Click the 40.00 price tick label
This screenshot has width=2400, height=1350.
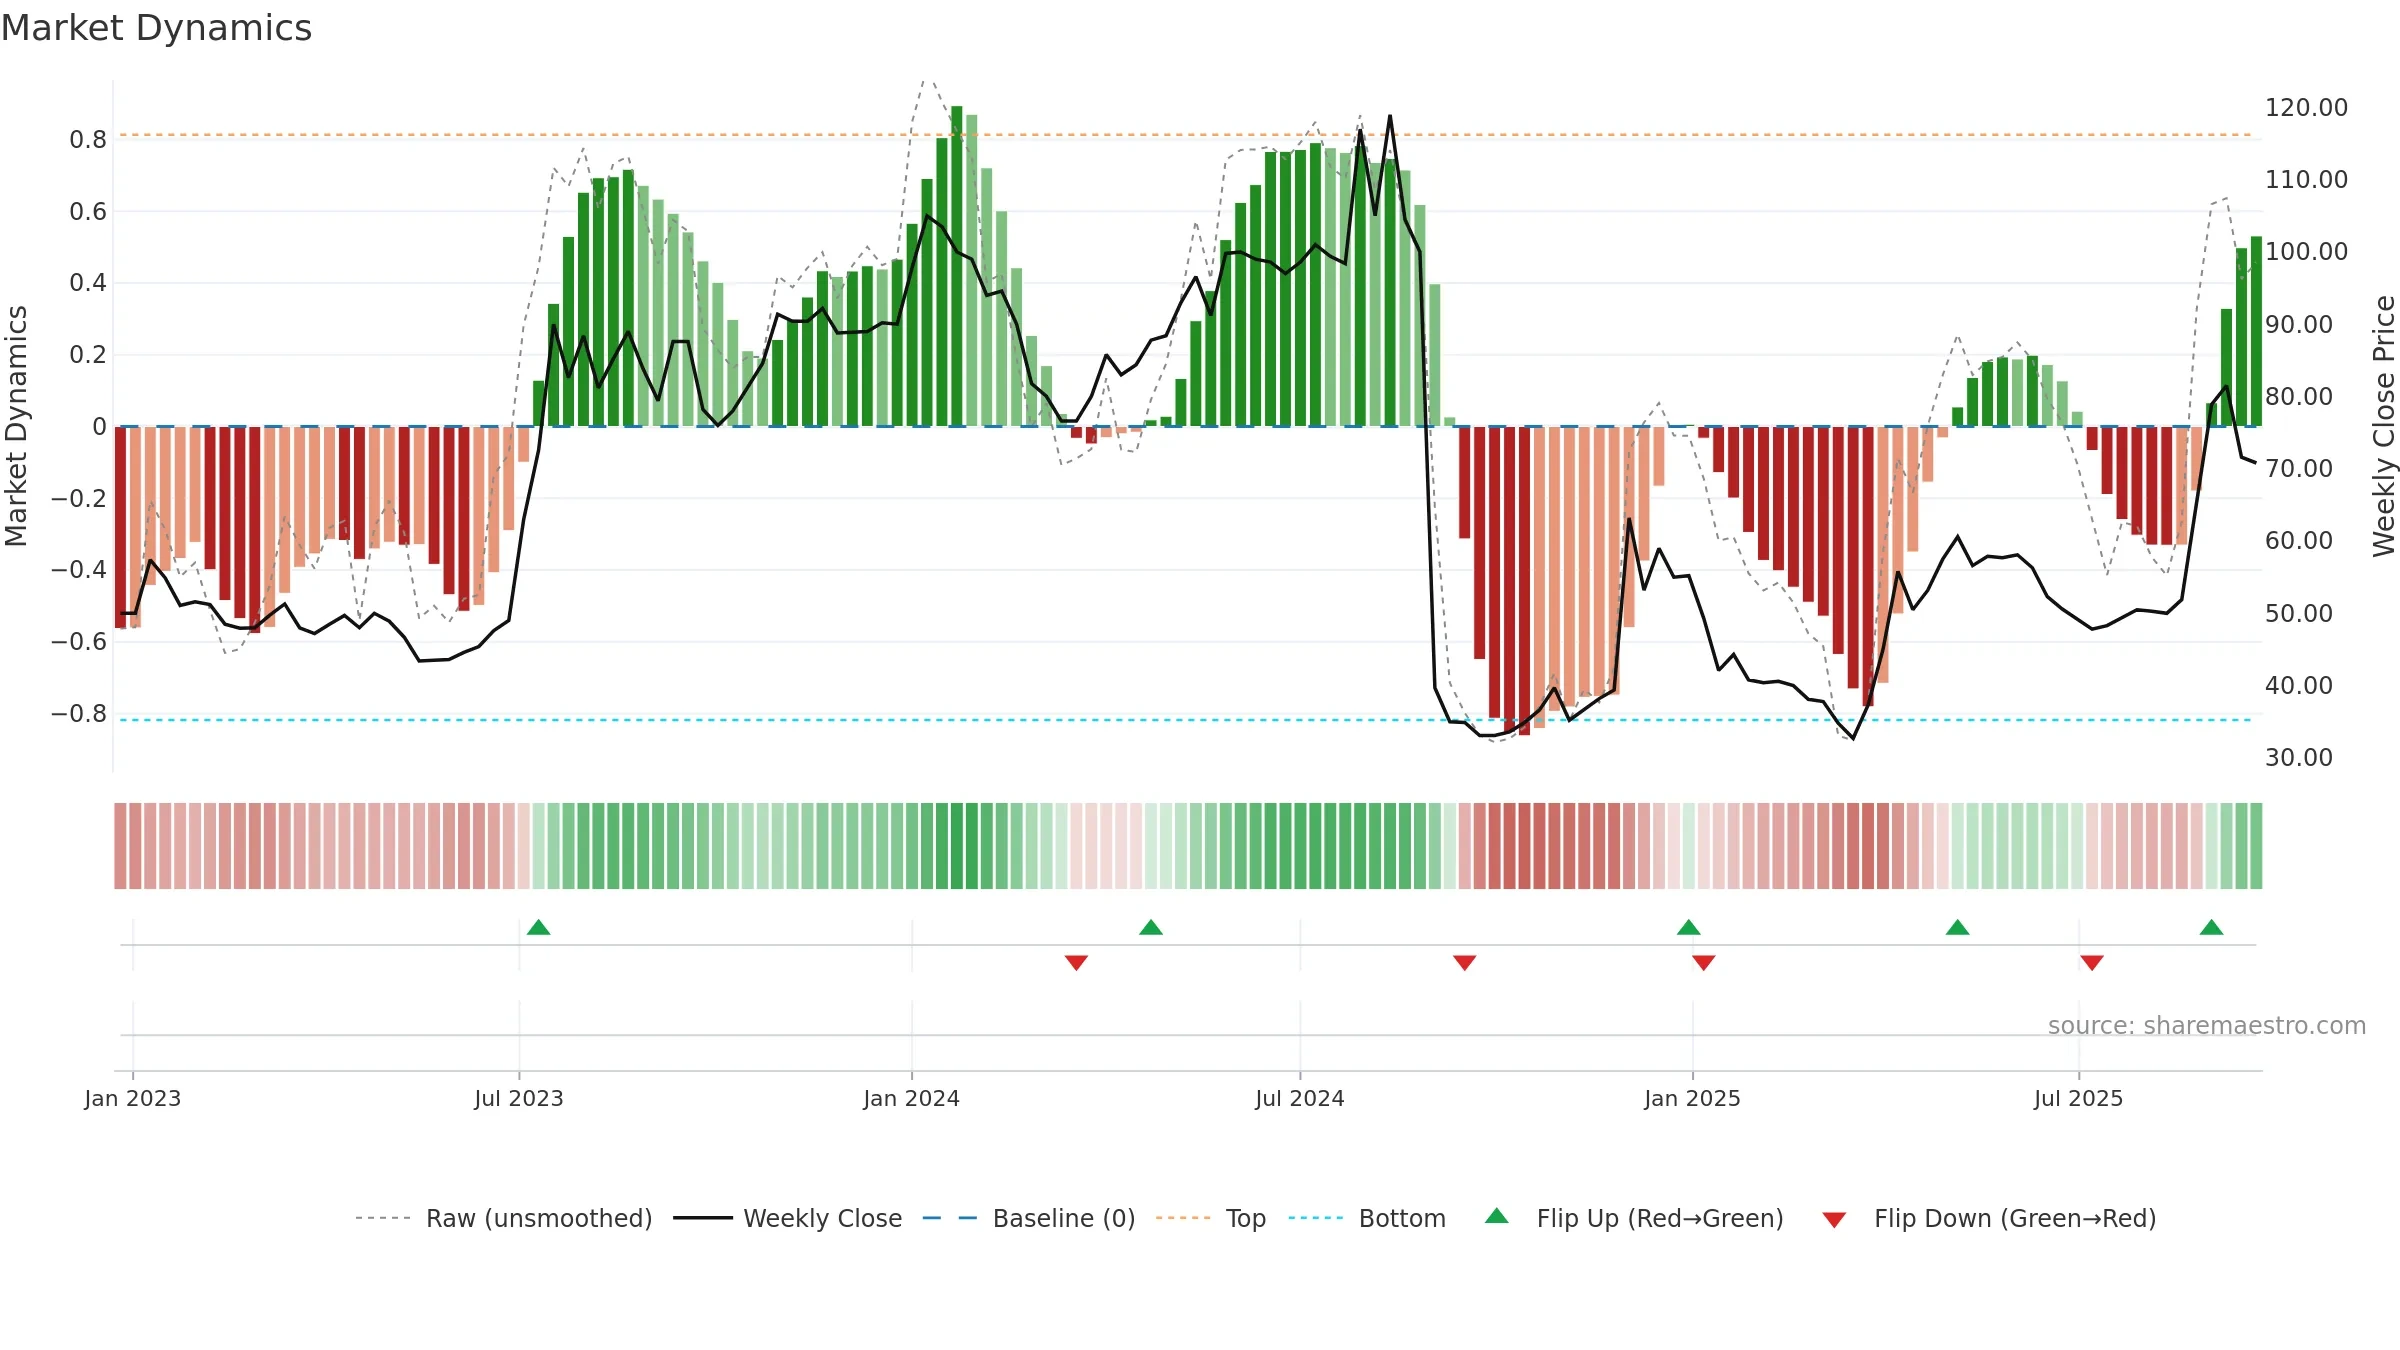click(x=2299, y=685)
